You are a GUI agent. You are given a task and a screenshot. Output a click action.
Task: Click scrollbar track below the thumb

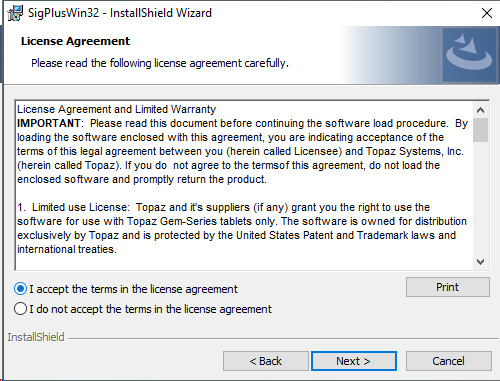pyautogui.click(x=480, y=198)
